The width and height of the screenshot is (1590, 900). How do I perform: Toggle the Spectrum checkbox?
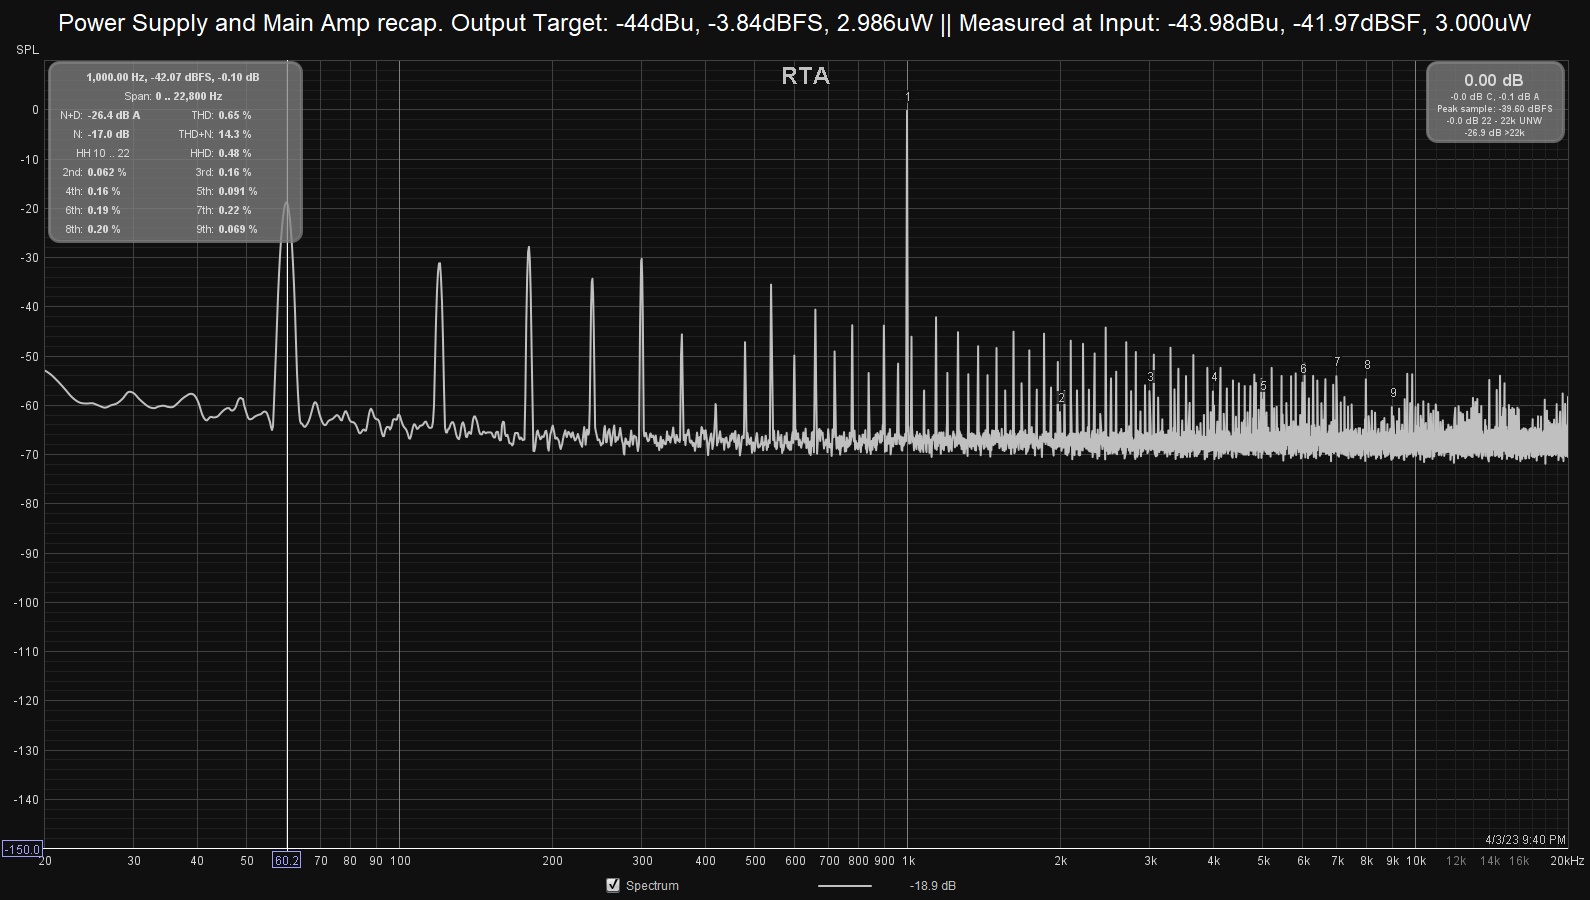click(x=613, y=885)
